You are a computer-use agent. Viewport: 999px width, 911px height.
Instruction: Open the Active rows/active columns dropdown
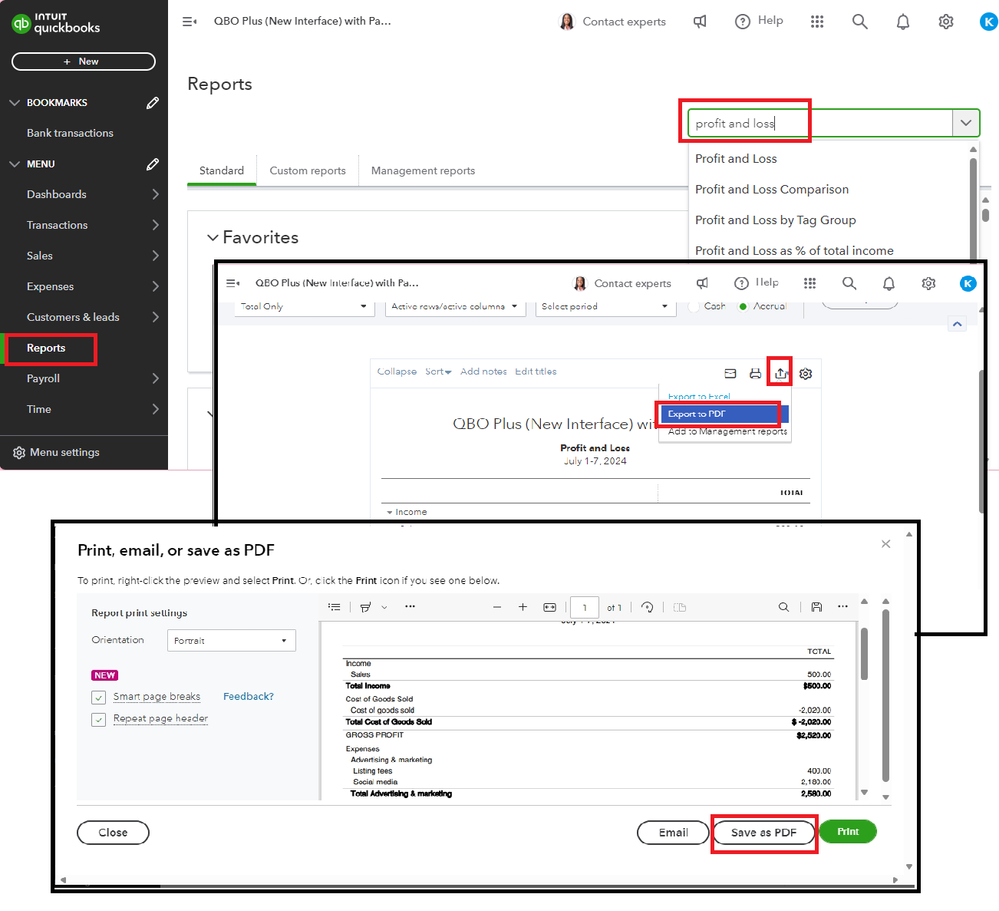pyautogui.click(x=455, y=306)
